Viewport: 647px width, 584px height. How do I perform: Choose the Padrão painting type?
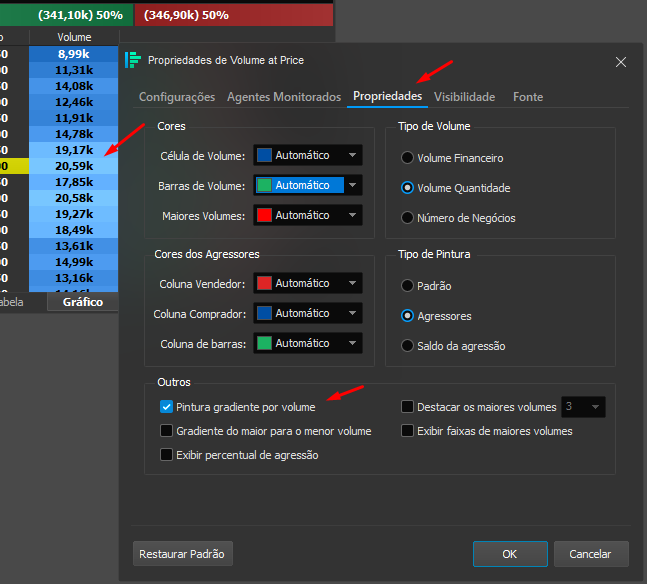pyautogui.click(x=407, y=286)
